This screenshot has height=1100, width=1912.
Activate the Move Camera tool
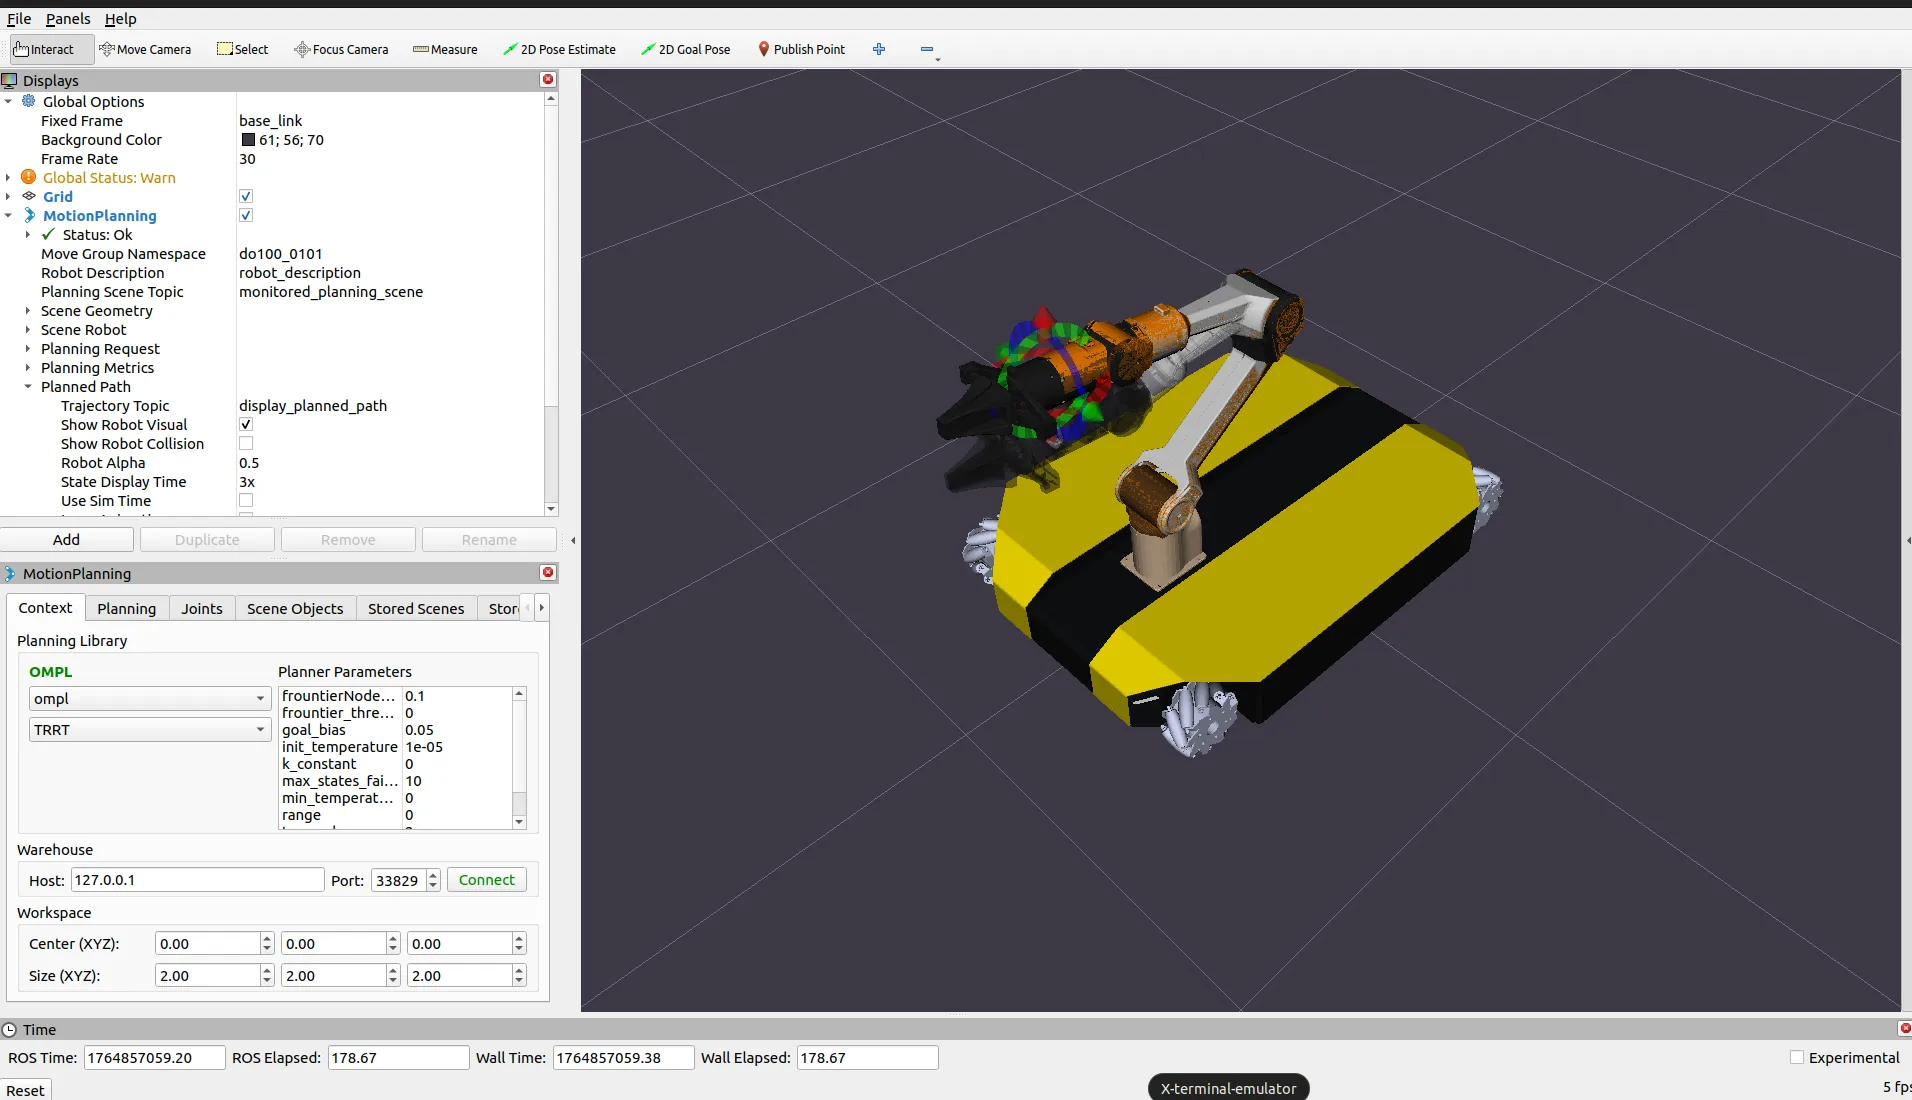[x=145, y=49]
